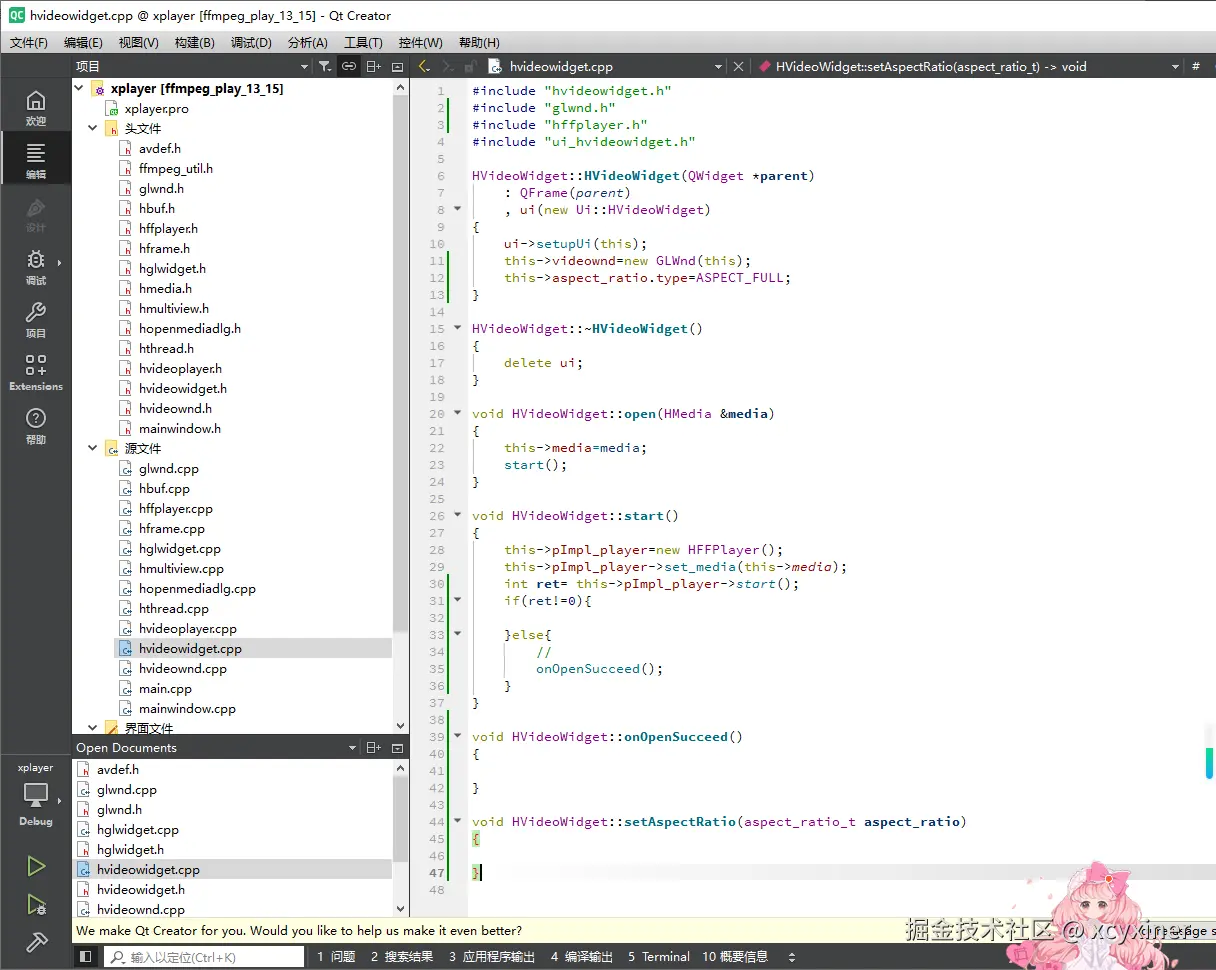1216x970 pixels.
Task: Split the project panel with split icon
Action: click(373, 66)
